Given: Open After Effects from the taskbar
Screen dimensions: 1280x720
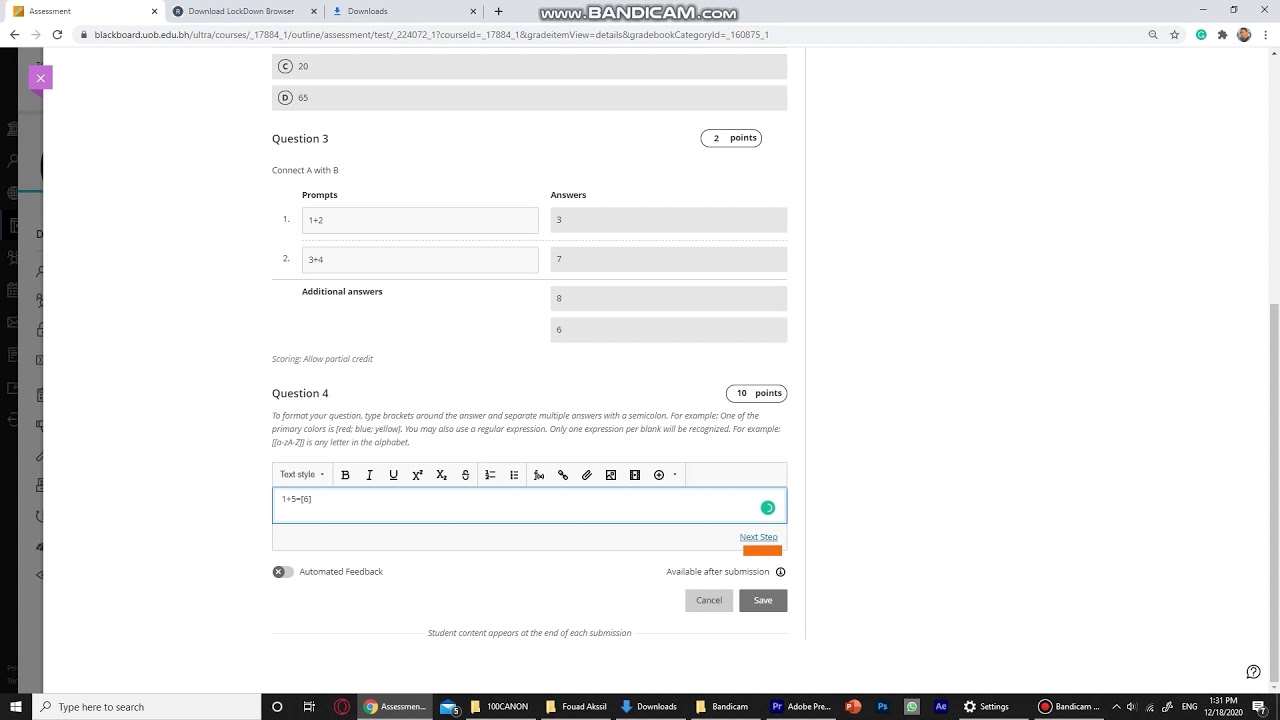Looking at the screenshot, I should tap(941, 706).
